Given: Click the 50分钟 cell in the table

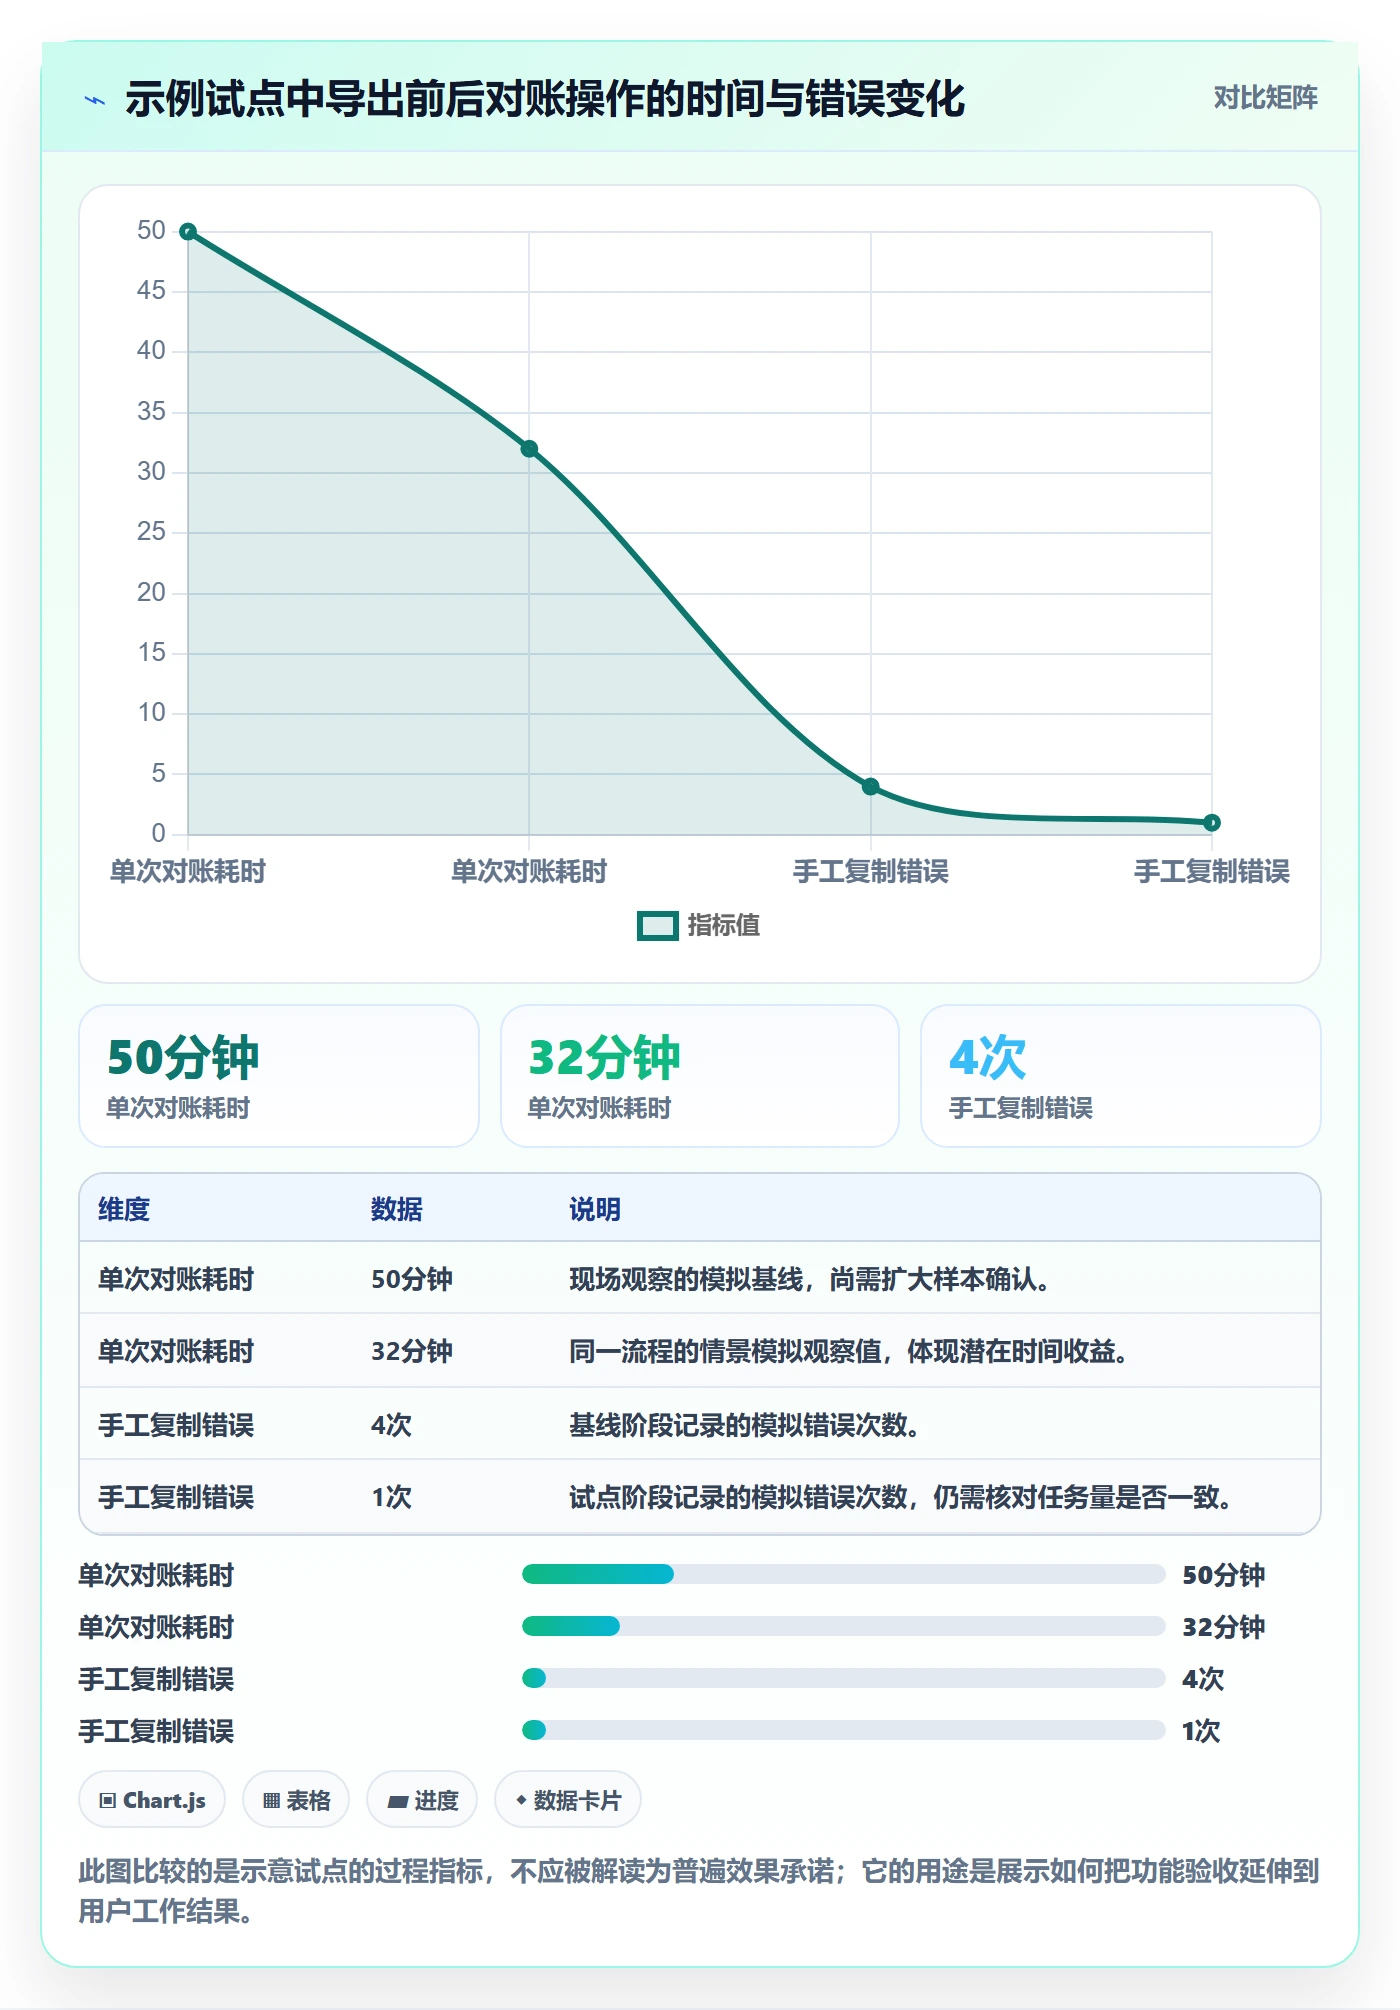Looking at the screenshot, I should coord(412,1280).
